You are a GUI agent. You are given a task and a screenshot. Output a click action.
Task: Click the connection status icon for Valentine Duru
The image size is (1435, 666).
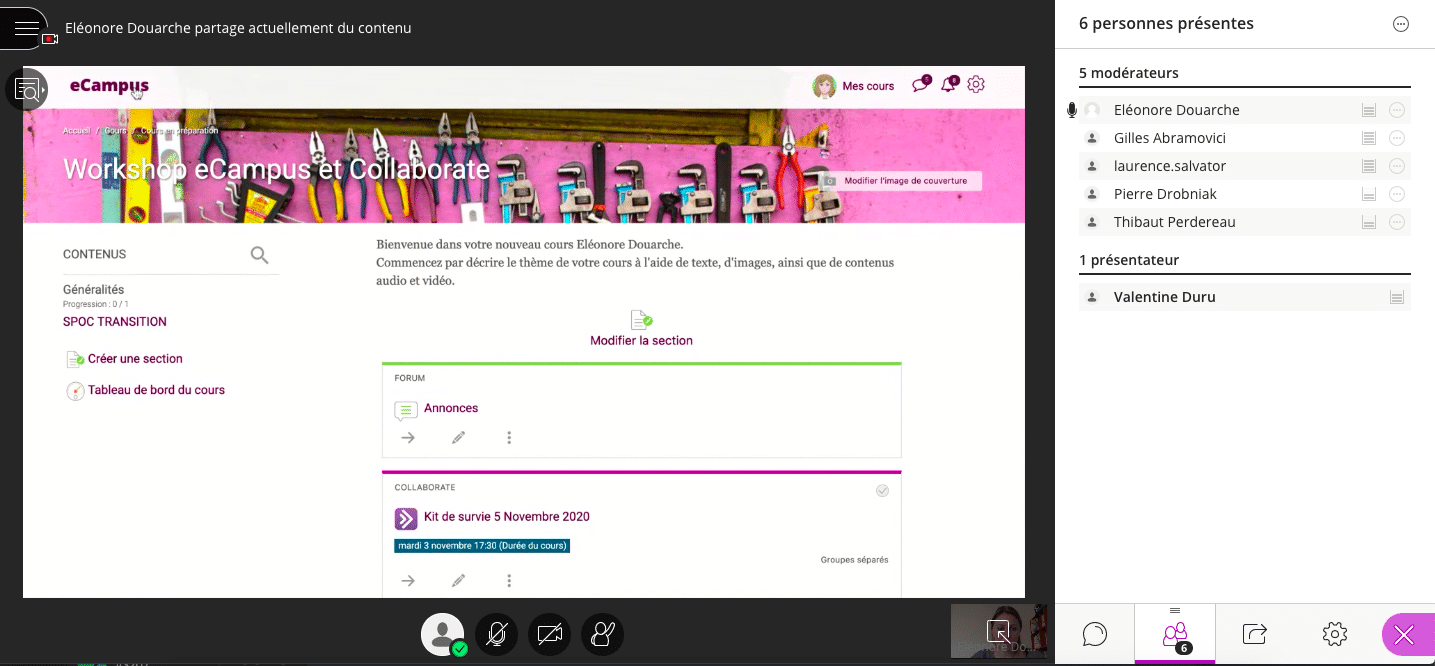(x=1397, y=297)
